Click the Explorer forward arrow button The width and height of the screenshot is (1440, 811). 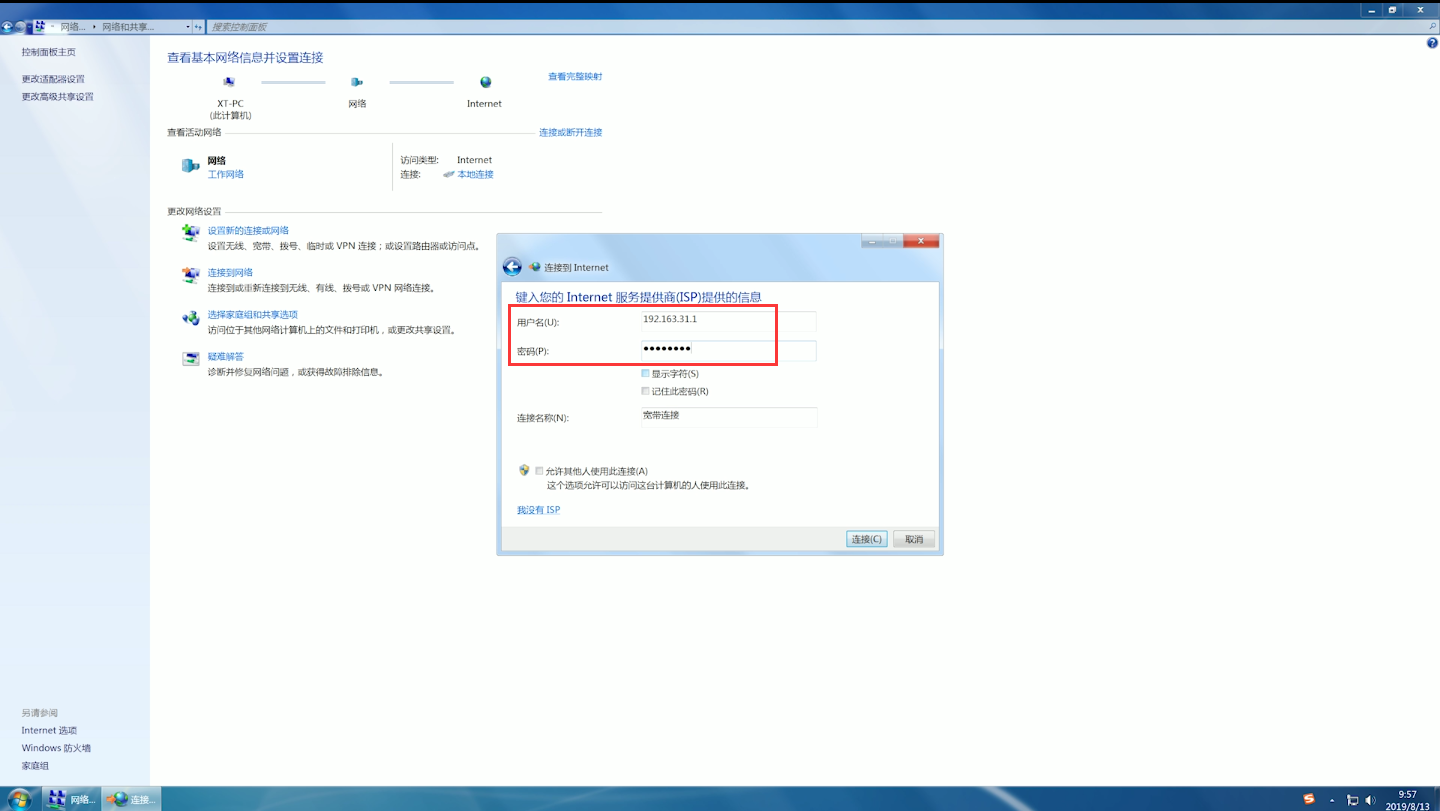click(x=20, y=27)
